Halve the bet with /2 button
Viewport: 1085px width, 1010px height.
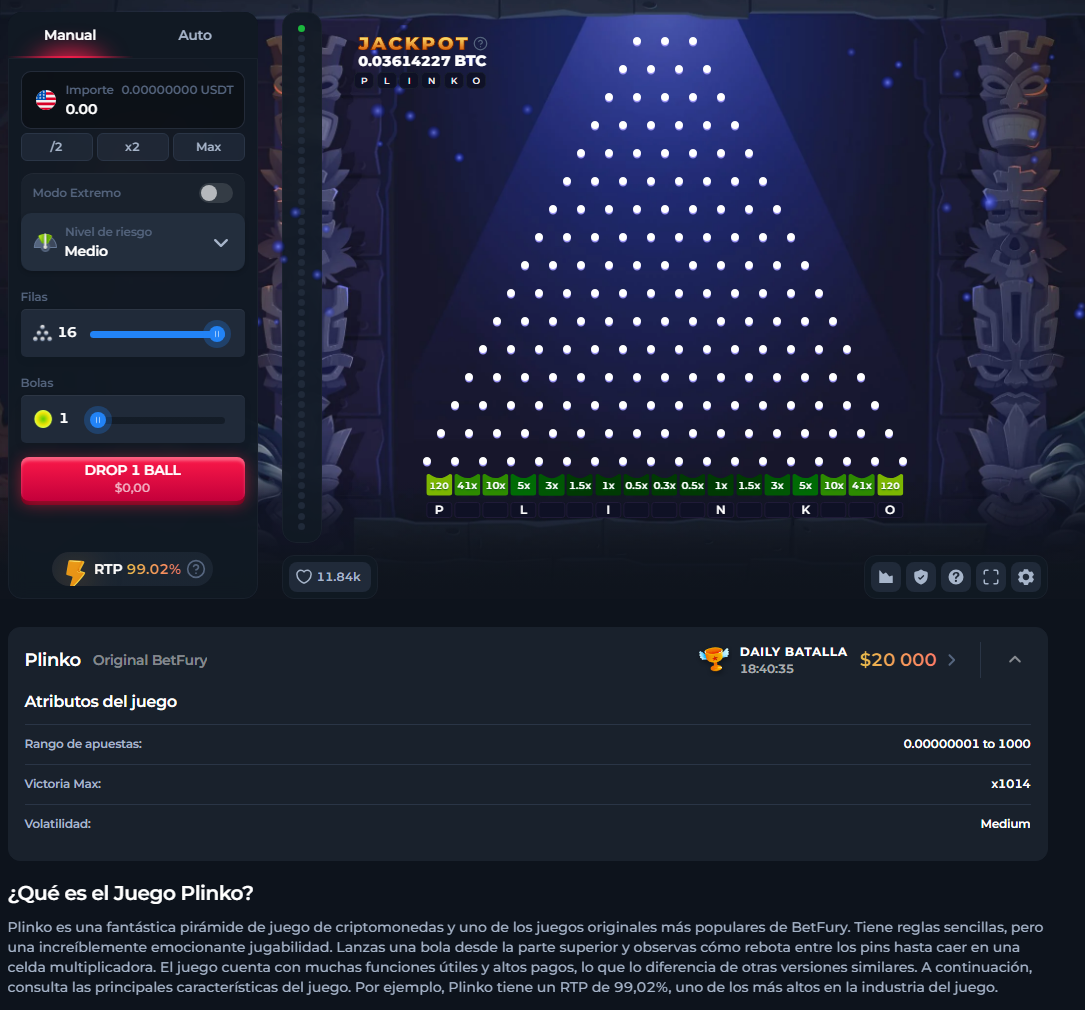[x=57, y=147]
